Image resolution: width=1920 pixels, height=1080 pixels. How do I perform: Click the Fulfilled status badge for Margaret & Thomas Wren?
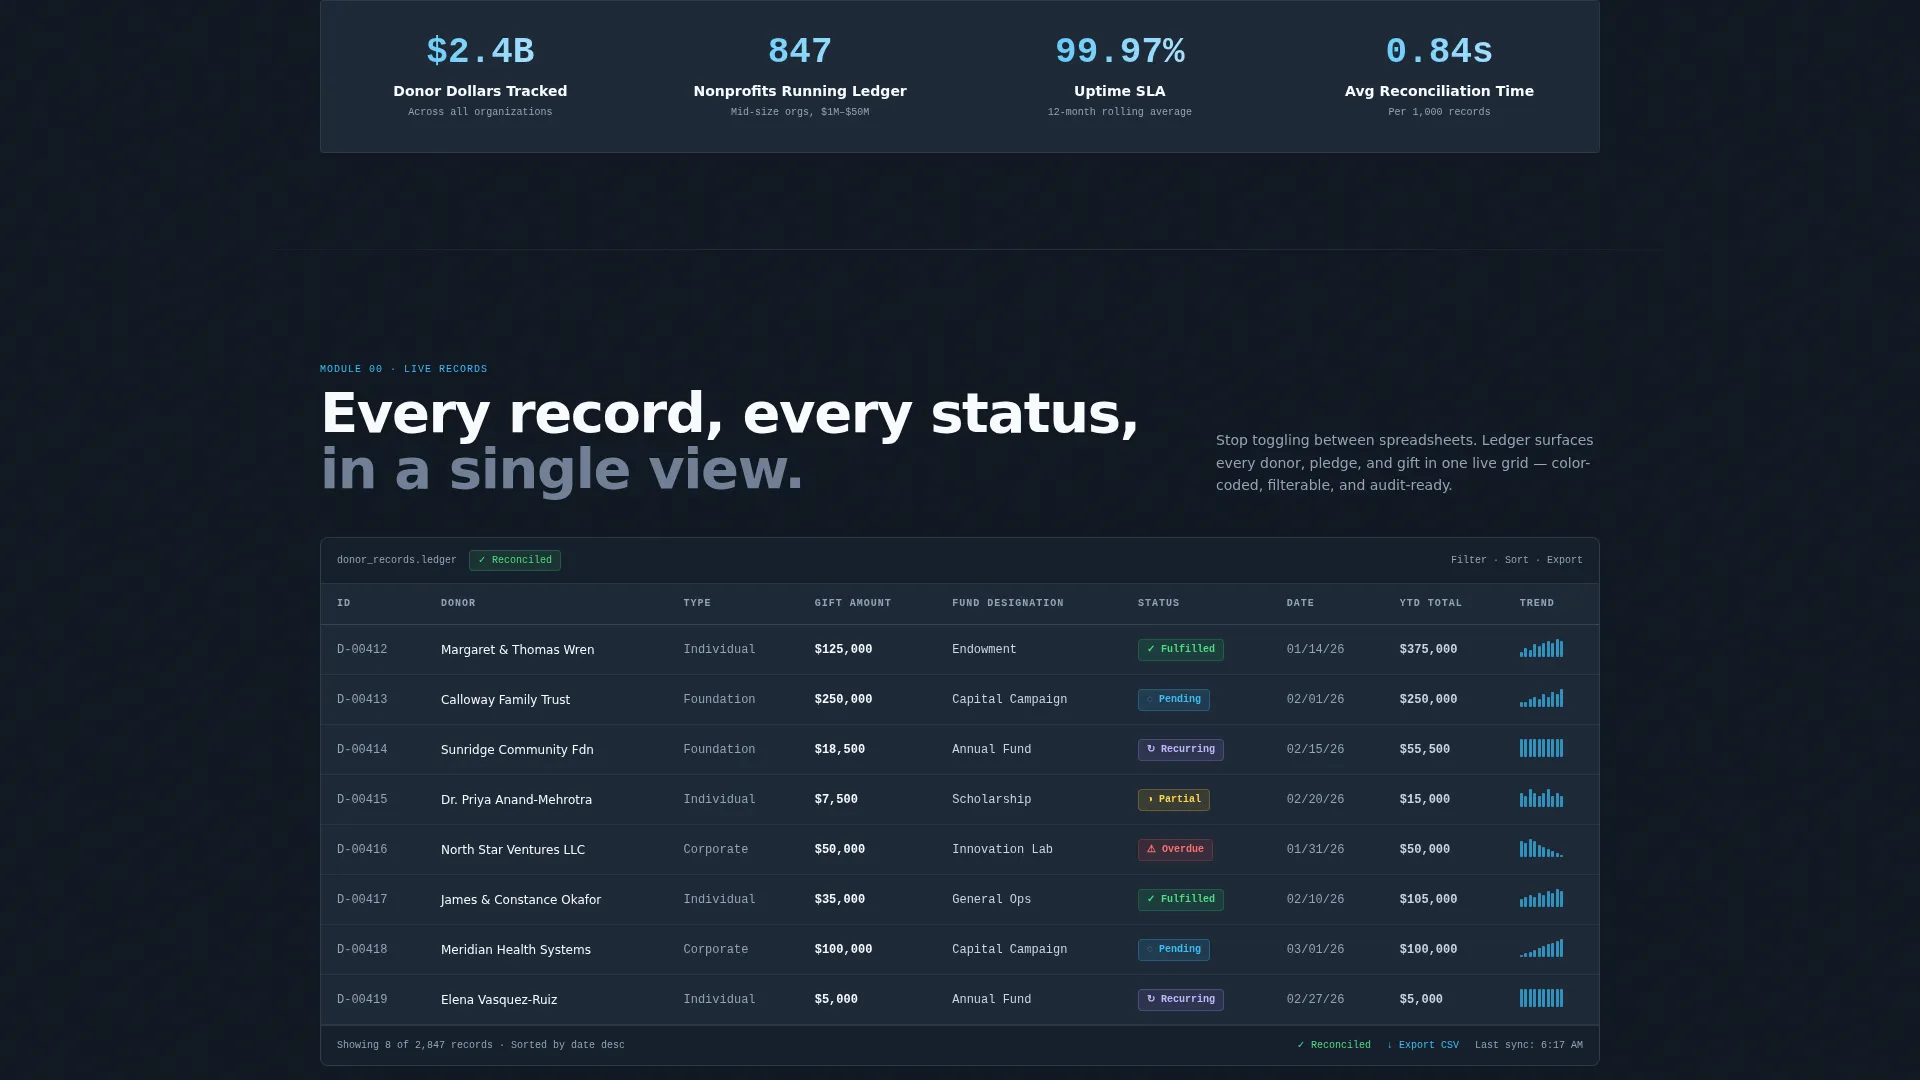click(x=1180, y=650)
